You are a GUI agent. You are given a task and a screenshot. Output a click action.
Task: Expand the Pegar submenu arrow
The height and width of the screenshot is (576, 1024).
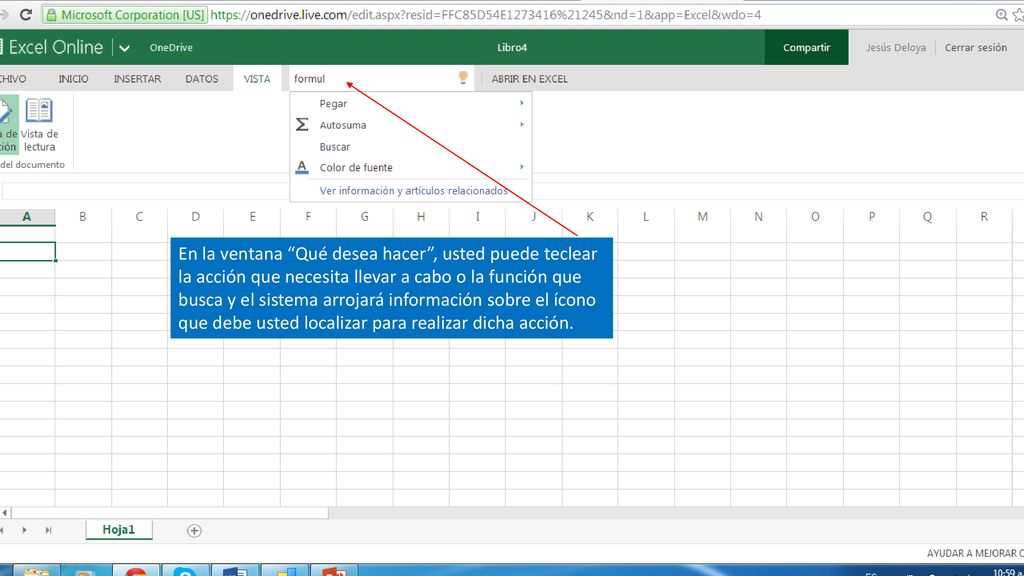tap(522, 103)
